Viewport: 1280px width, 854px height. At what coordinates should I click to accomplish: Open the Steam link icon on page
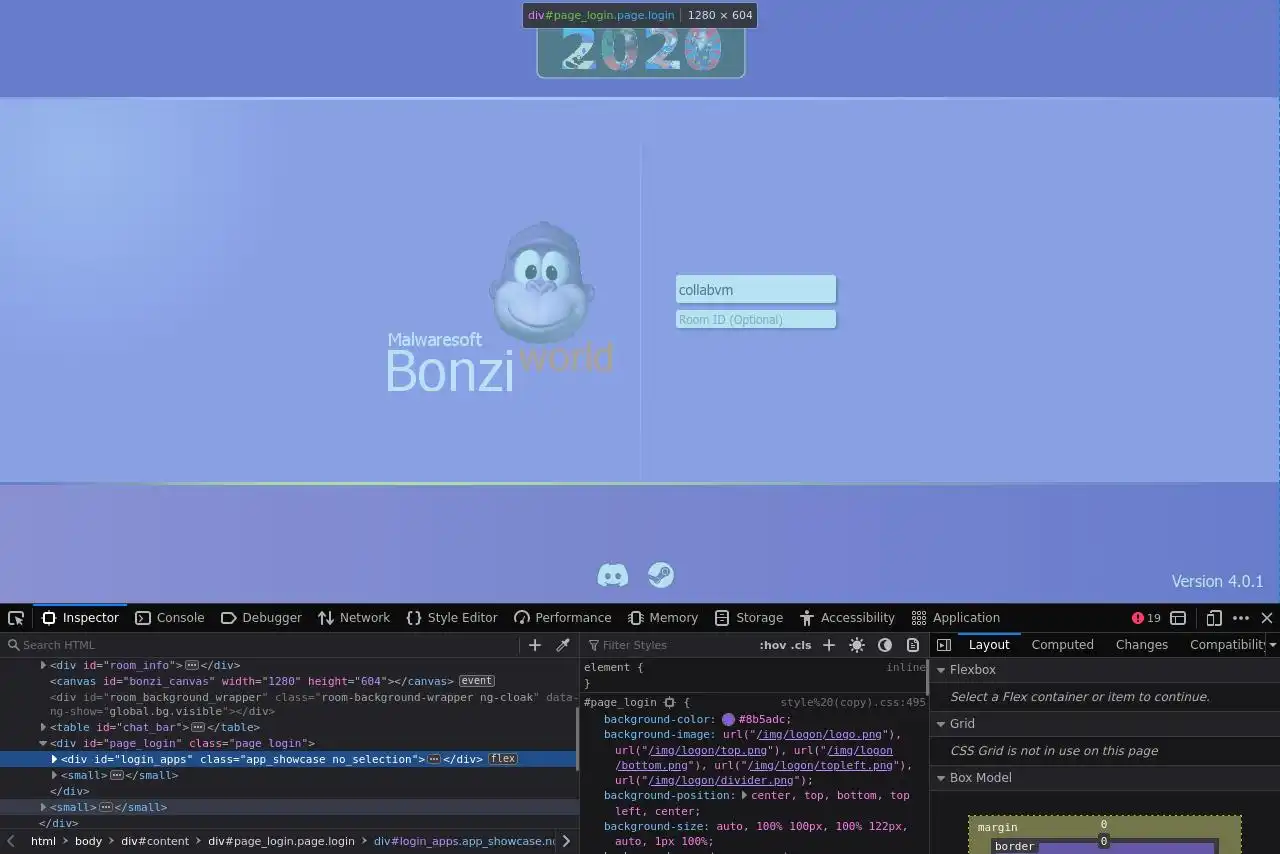pos(661,575)
